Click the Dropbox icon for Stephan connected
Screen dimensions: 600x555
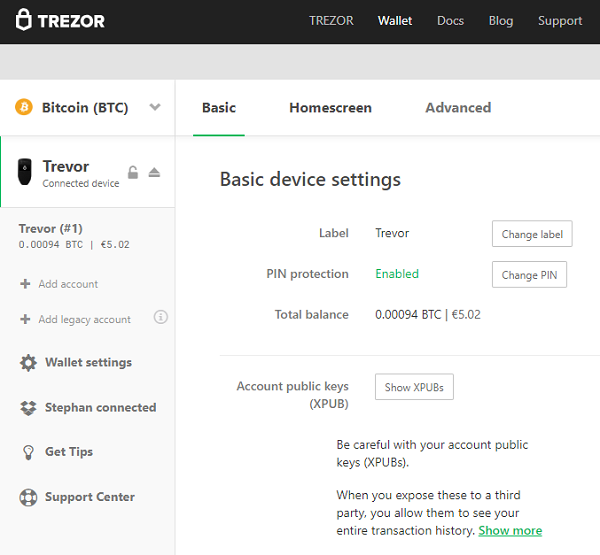tap(28, 408)
